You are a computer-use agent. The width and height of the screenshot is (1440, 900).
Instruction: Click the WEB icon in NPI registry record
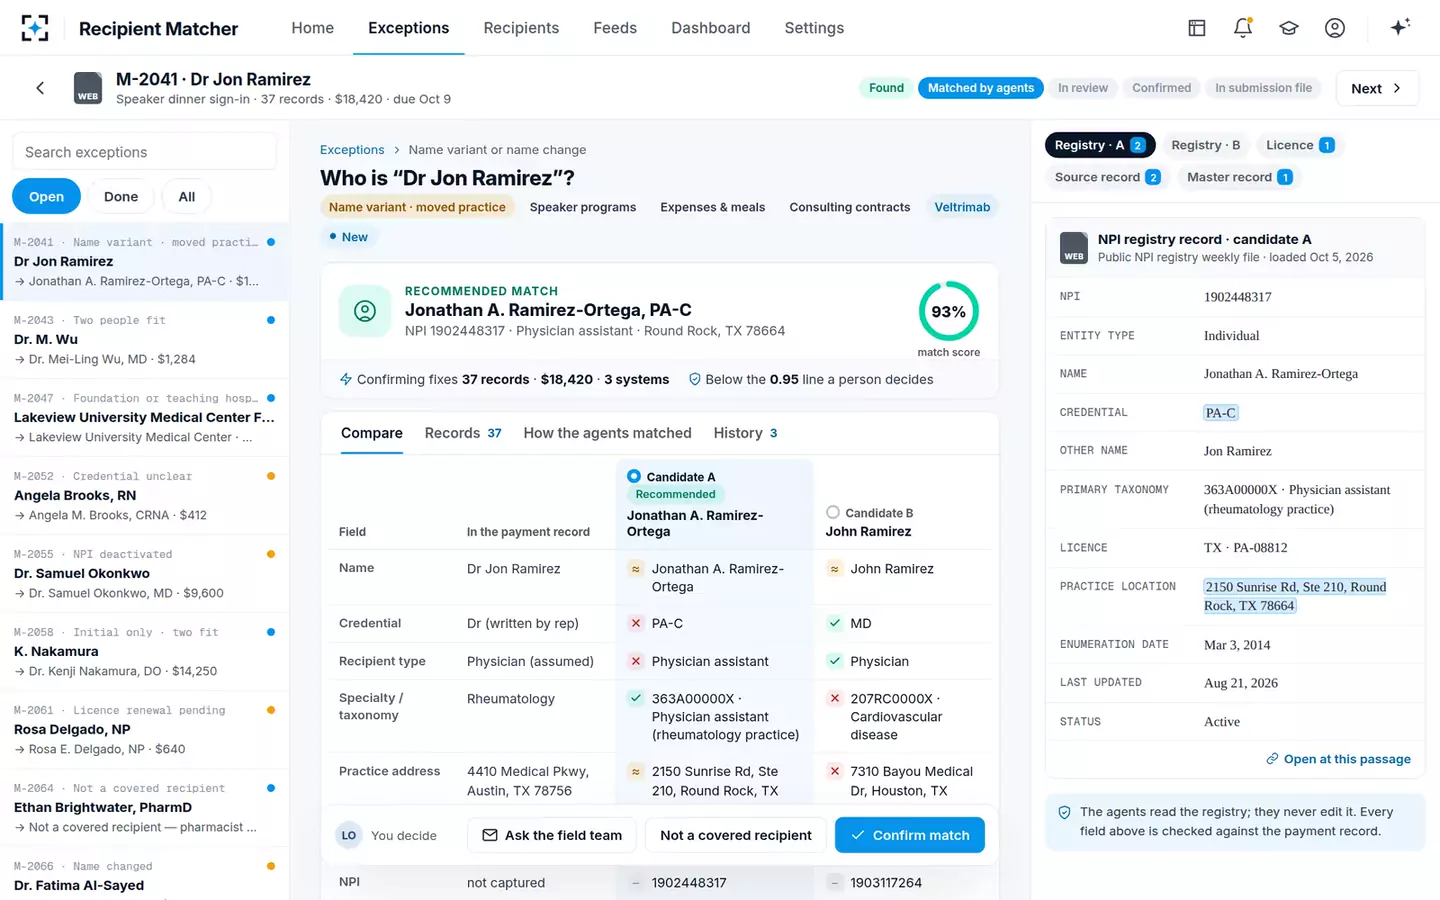click(x=1074, y=247)
